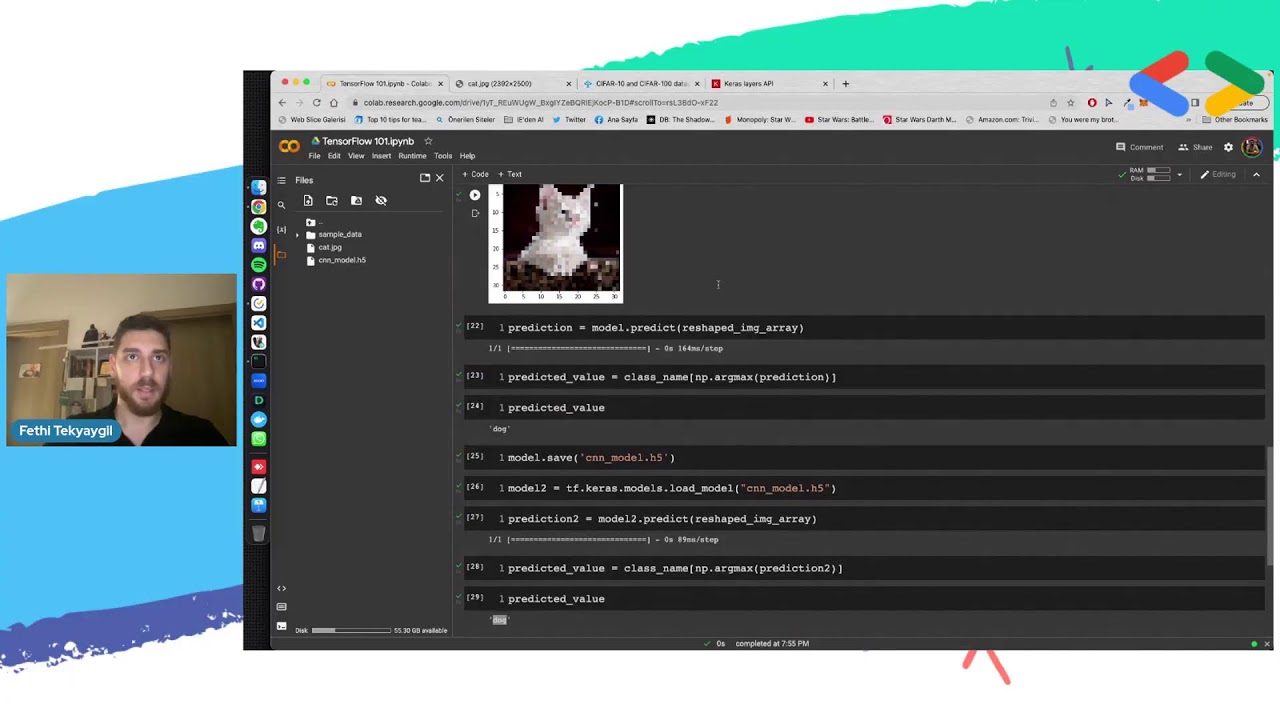The image size is (1280, 720).
Task: Open Discord in the Dock
Action: tap(258, 245)
